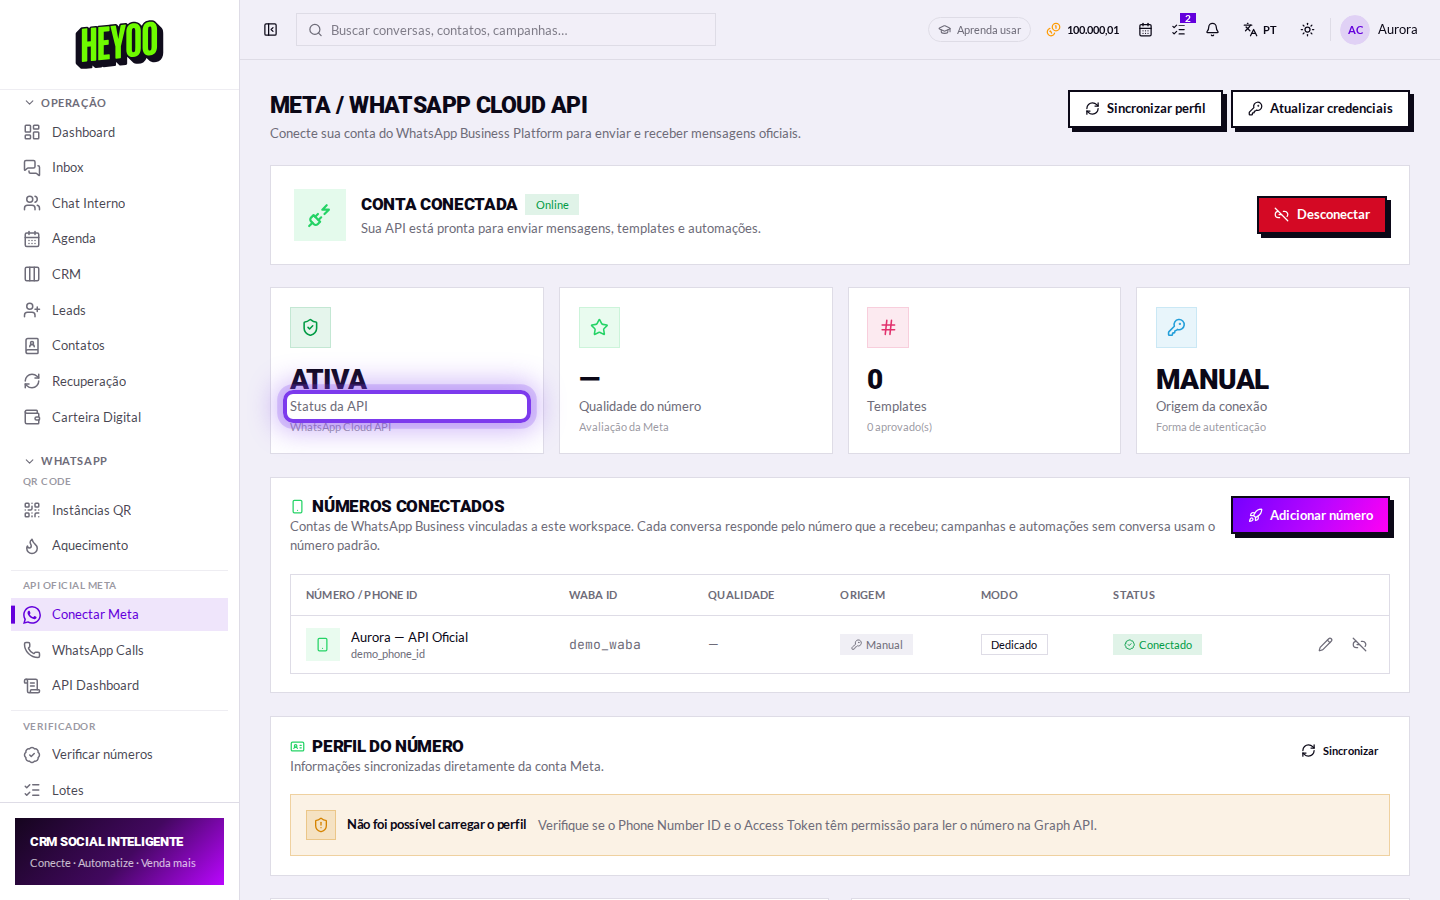1440x900 pixels.
Task: Click the warning shield icon in profile alert
Action: (x=321, y=825)
